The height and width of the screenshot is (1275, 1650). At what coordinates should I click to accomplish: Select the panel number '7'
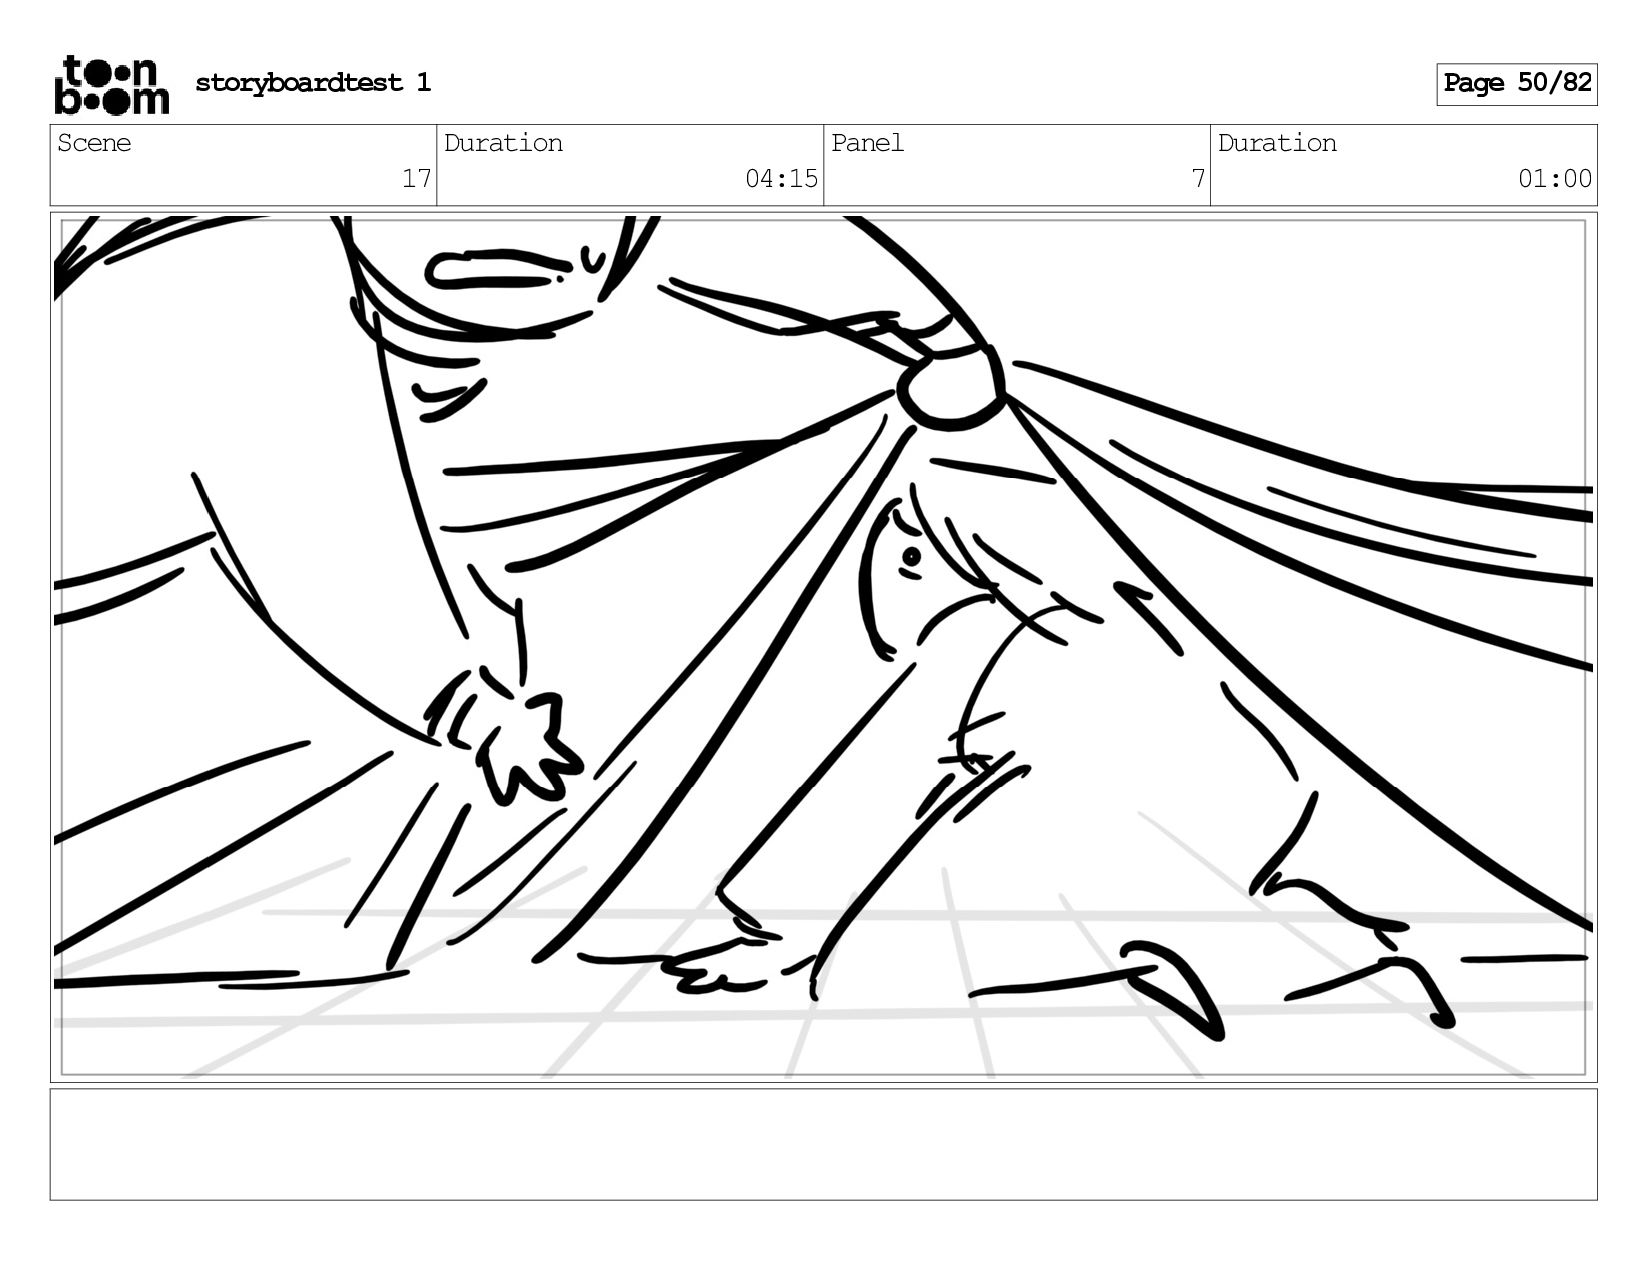(x=1197, y=179)
